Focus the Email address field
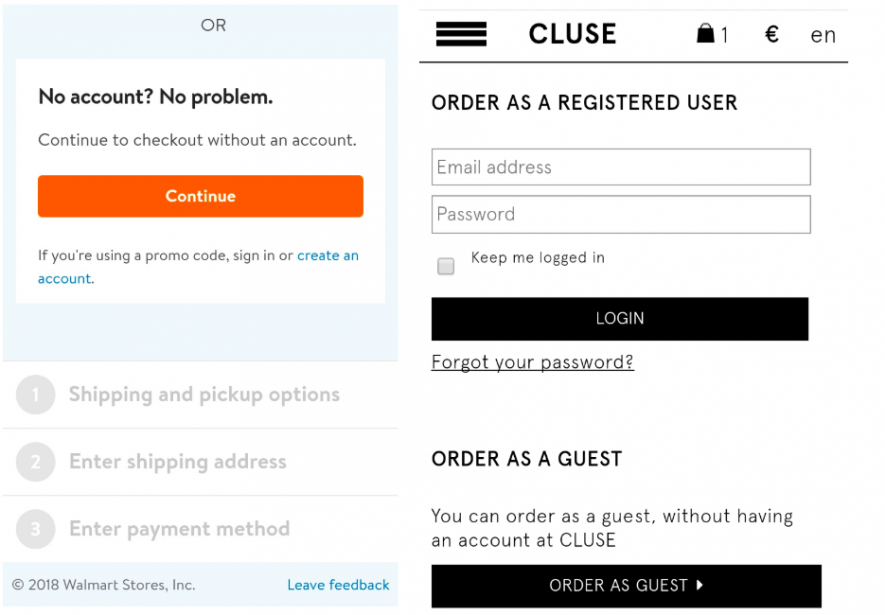Image resolution: width=885 pixels, height=615 pixels. (621, 167)
